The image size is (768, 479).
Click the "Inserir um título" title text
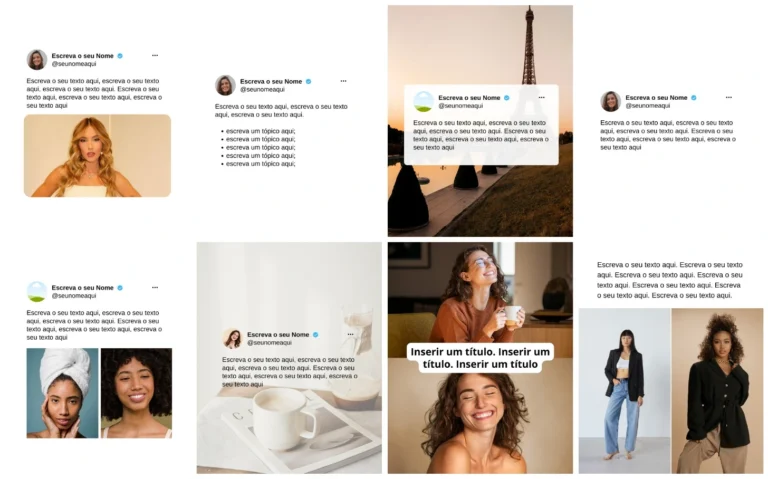(x=480, y=358)
